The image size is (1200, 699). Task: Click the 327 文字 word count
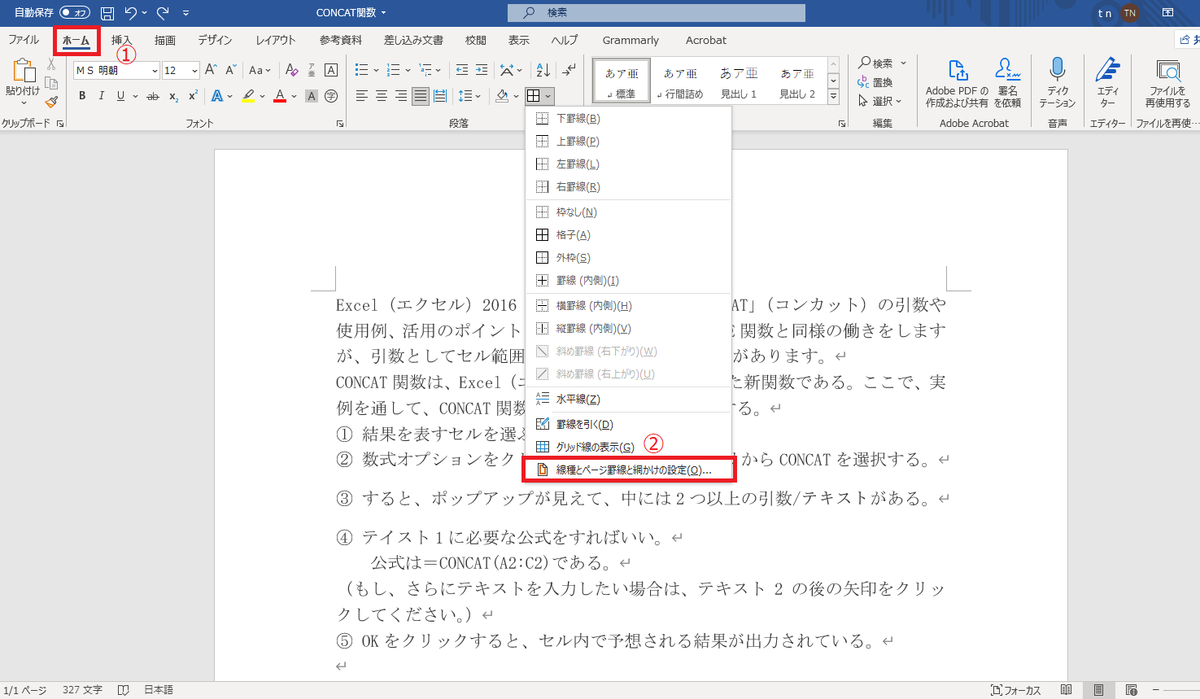81,690
